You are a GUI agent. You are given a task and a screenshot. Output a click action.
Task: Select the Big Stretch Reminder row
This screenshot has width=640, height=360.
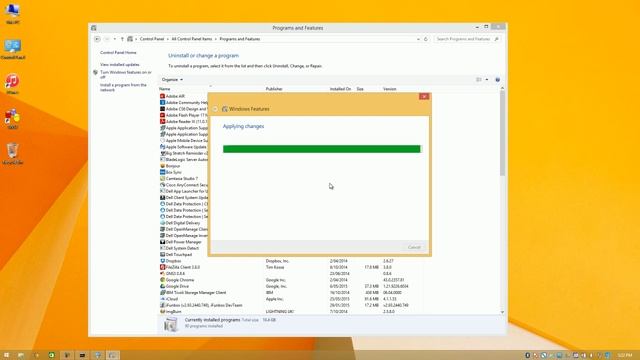tap(183, 153)
